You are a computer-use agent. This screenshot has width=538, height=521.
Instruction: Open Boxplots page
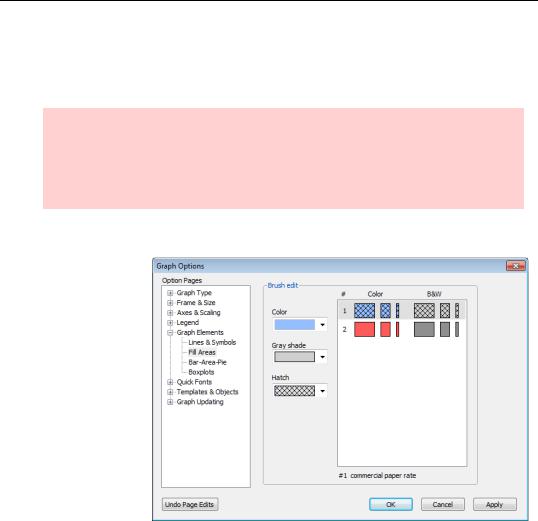[201, 372]
